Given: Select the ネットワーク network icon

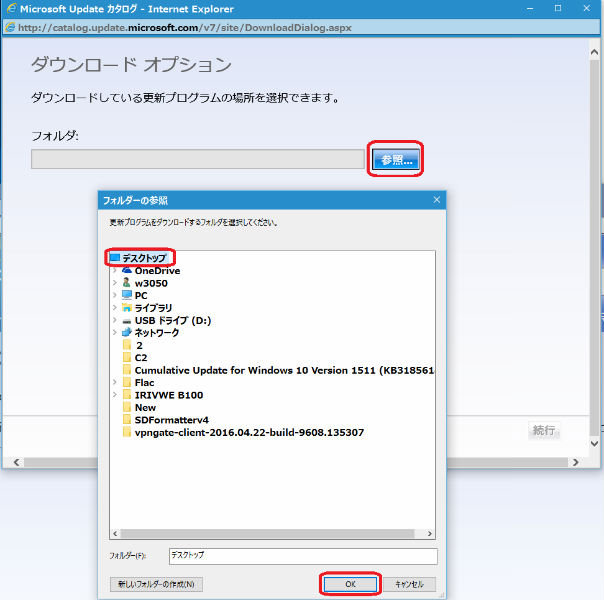Looking at the screenshot, I should [127, 332].
